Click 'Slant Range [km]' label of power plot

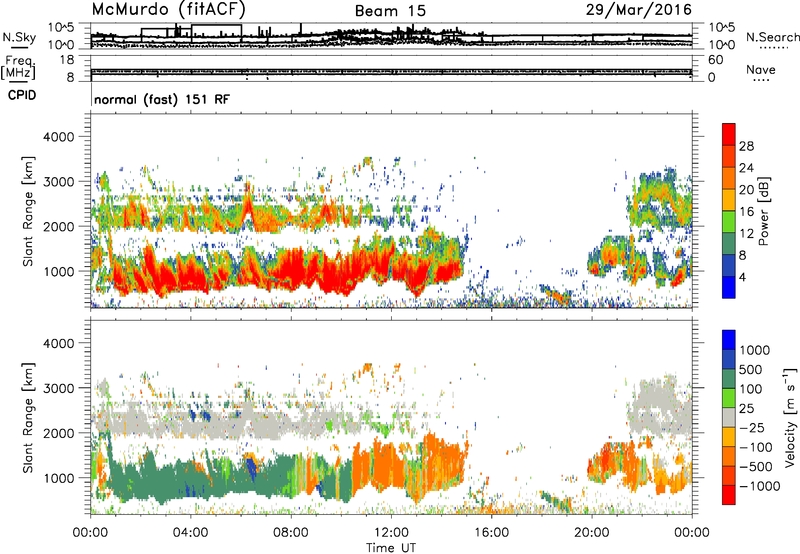(29, 211)
